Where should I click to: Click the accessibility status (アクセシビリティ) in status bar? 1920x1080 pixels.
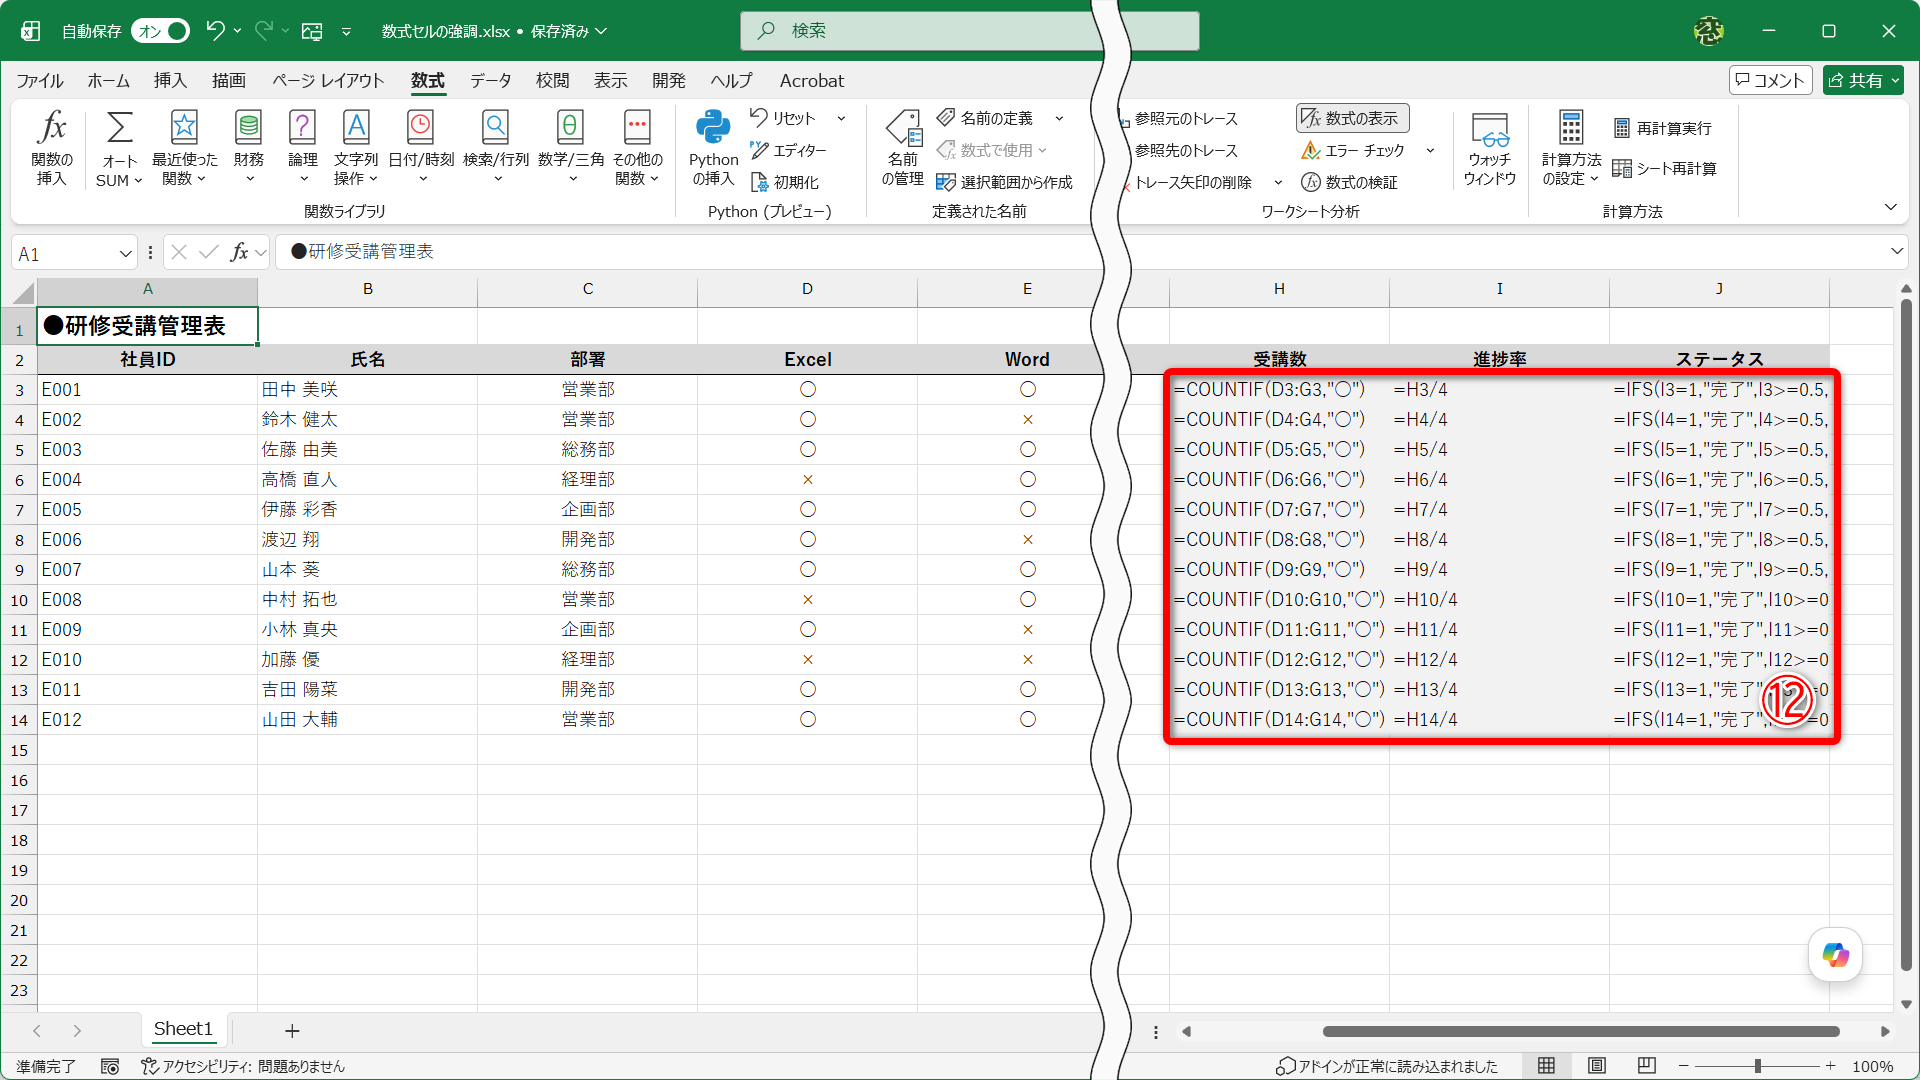point(243,1067)
